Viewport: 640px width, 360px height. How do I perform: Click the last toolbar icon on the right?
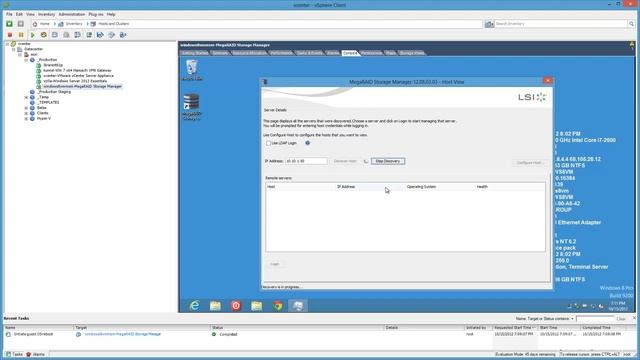pos(123,35)
